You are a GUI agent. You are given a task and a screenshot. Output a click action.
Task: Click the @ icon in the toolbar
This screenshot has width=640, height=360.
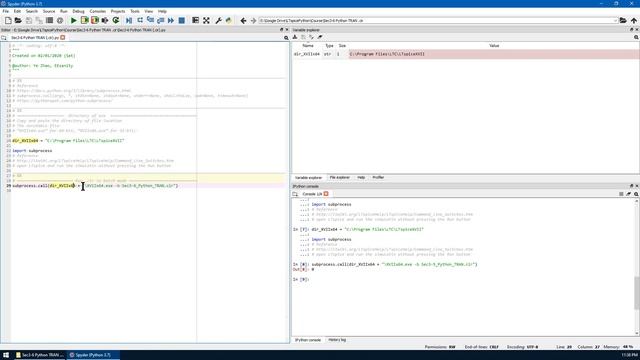tap(60, 20)
